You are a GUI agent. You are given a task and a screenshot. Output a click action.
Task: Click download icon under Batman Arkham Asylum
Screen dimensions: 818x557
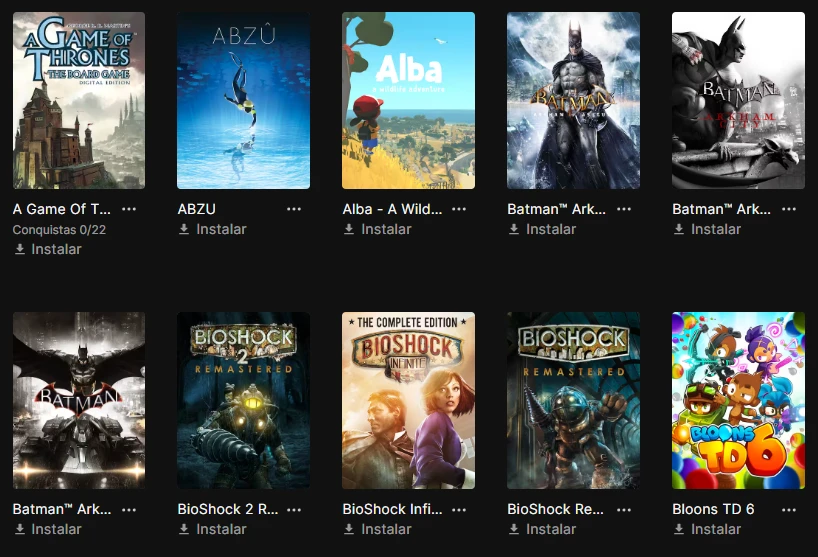[513, 229]
